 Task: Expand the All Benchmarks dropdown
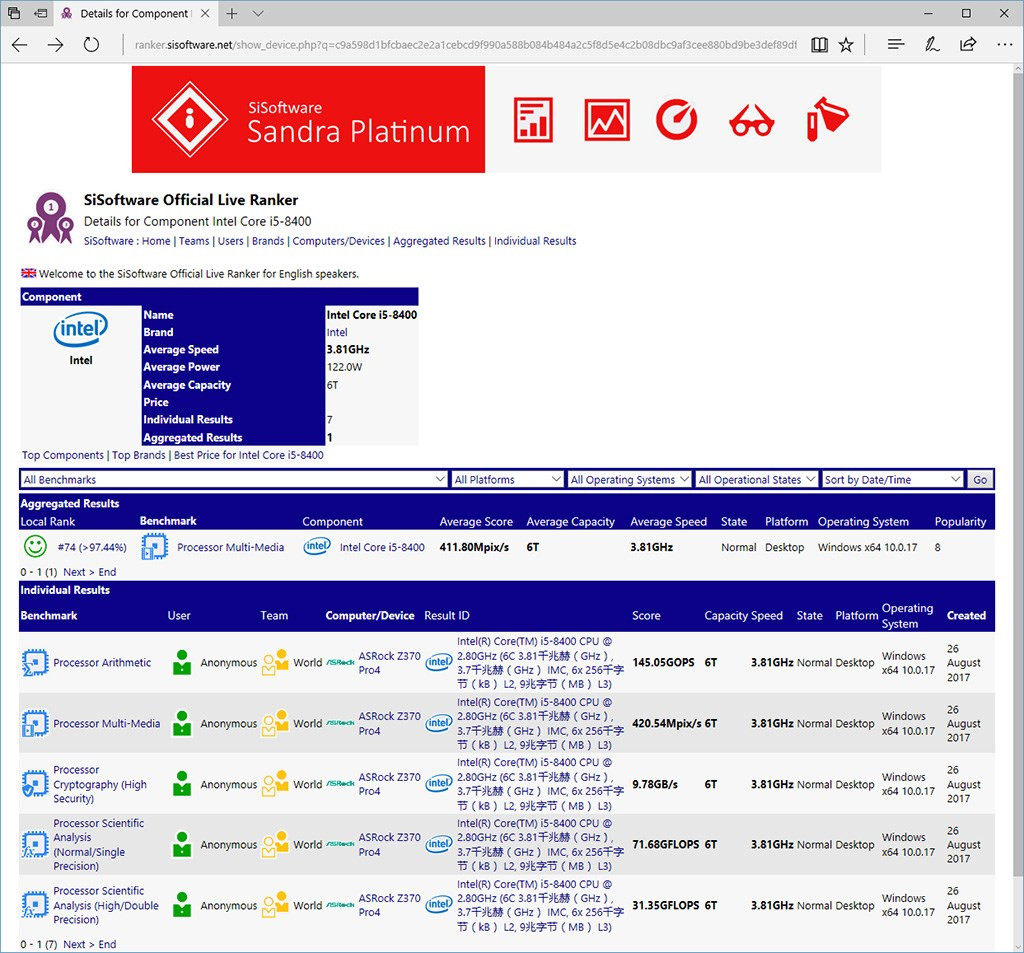[x=234, y=480]
